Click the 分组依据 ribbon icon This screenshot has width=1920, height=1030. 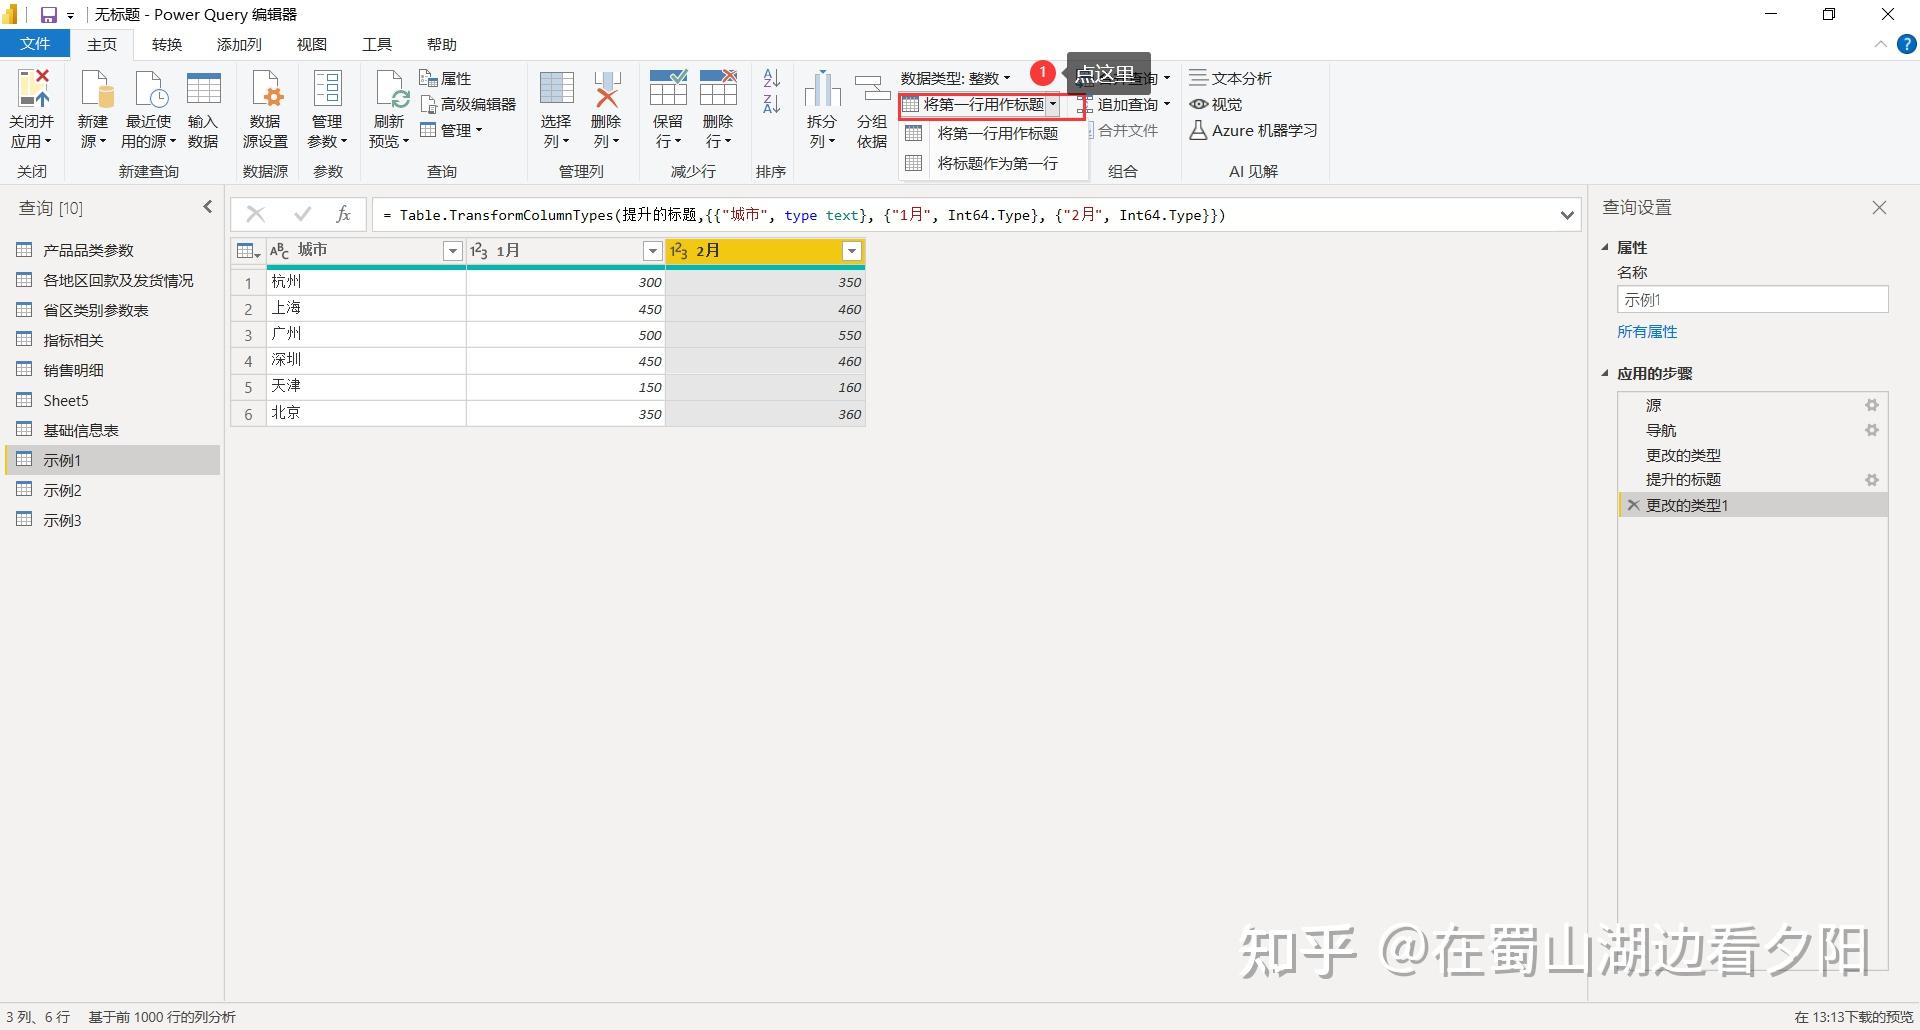872,90
